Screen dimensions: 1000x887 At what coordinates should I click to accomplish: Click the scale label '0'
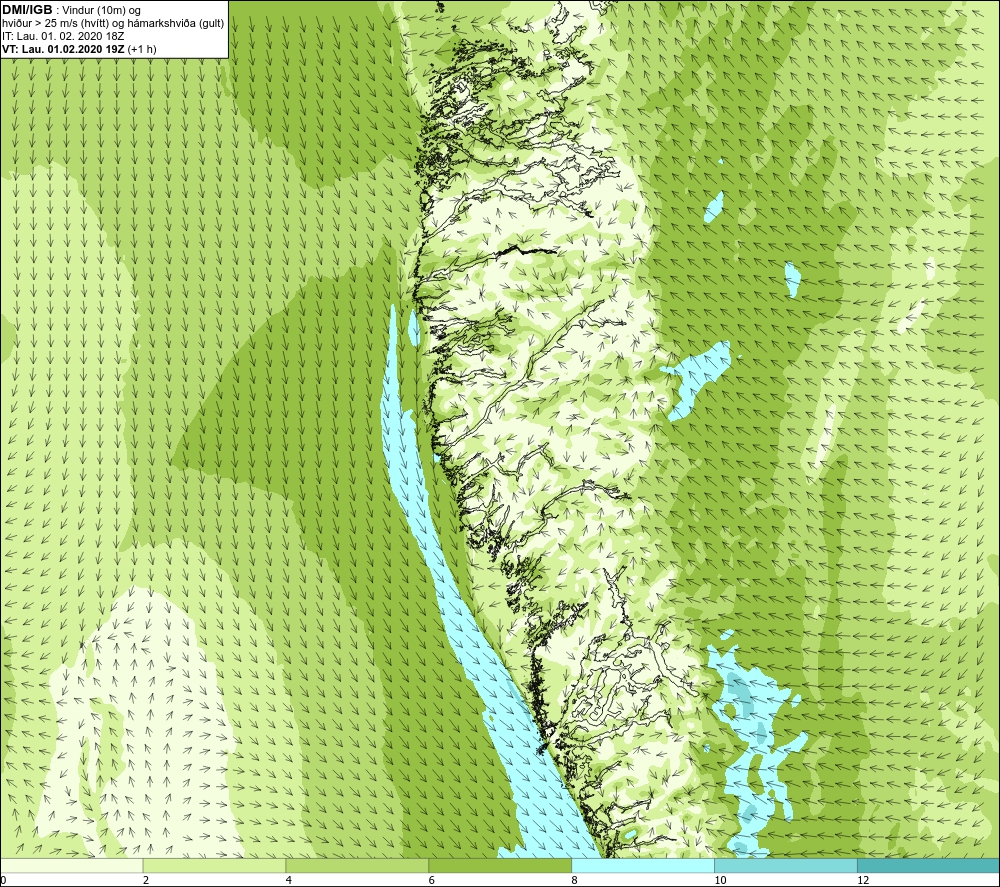[3, 881]
